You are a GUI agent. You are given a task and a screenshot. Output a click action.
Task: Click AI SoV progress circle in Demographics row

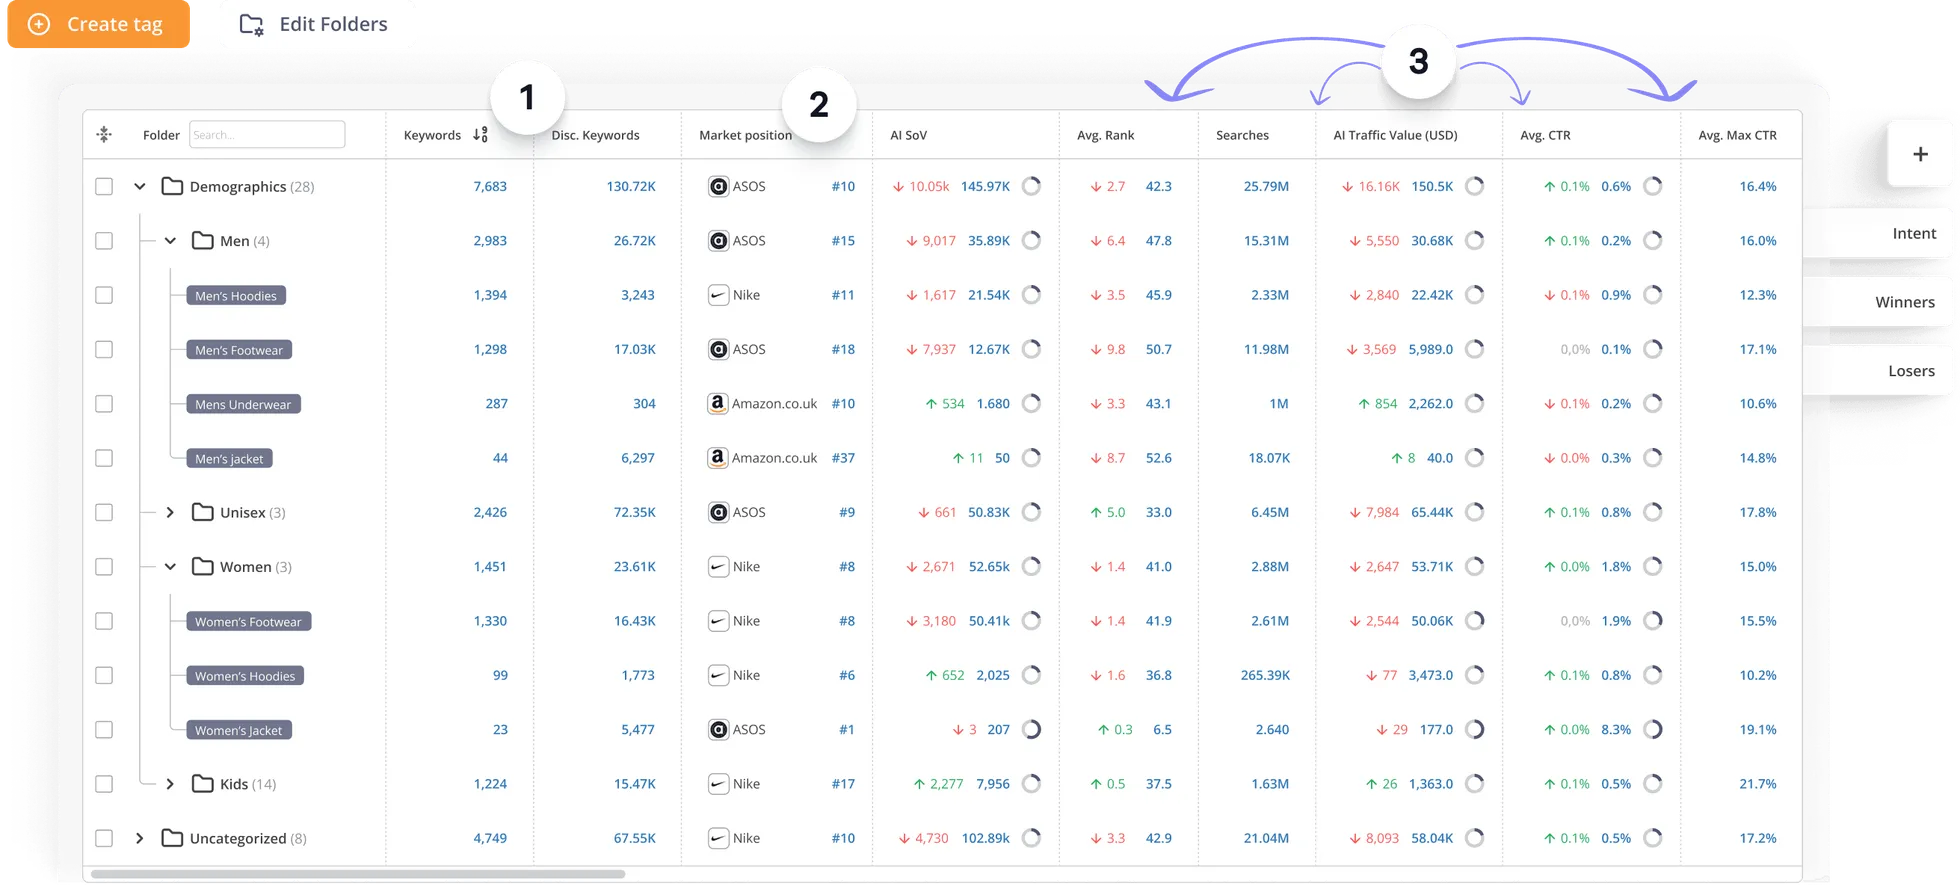pyautogui.click(x=1032, y=186)
